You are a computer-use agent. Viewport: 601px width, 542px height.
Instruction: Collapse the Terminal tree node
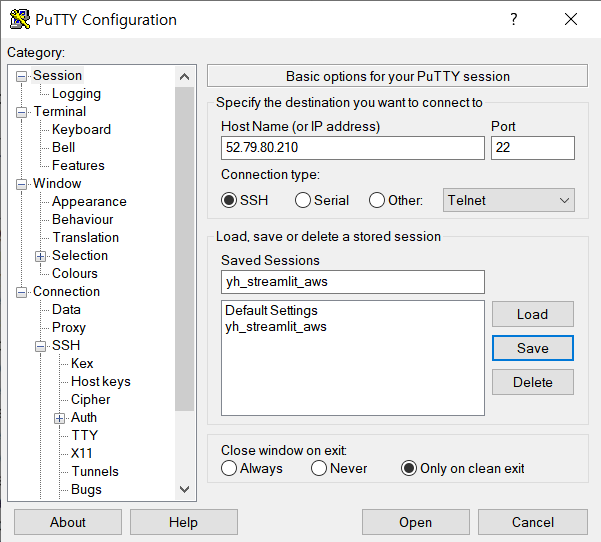[x=21, y=112]
